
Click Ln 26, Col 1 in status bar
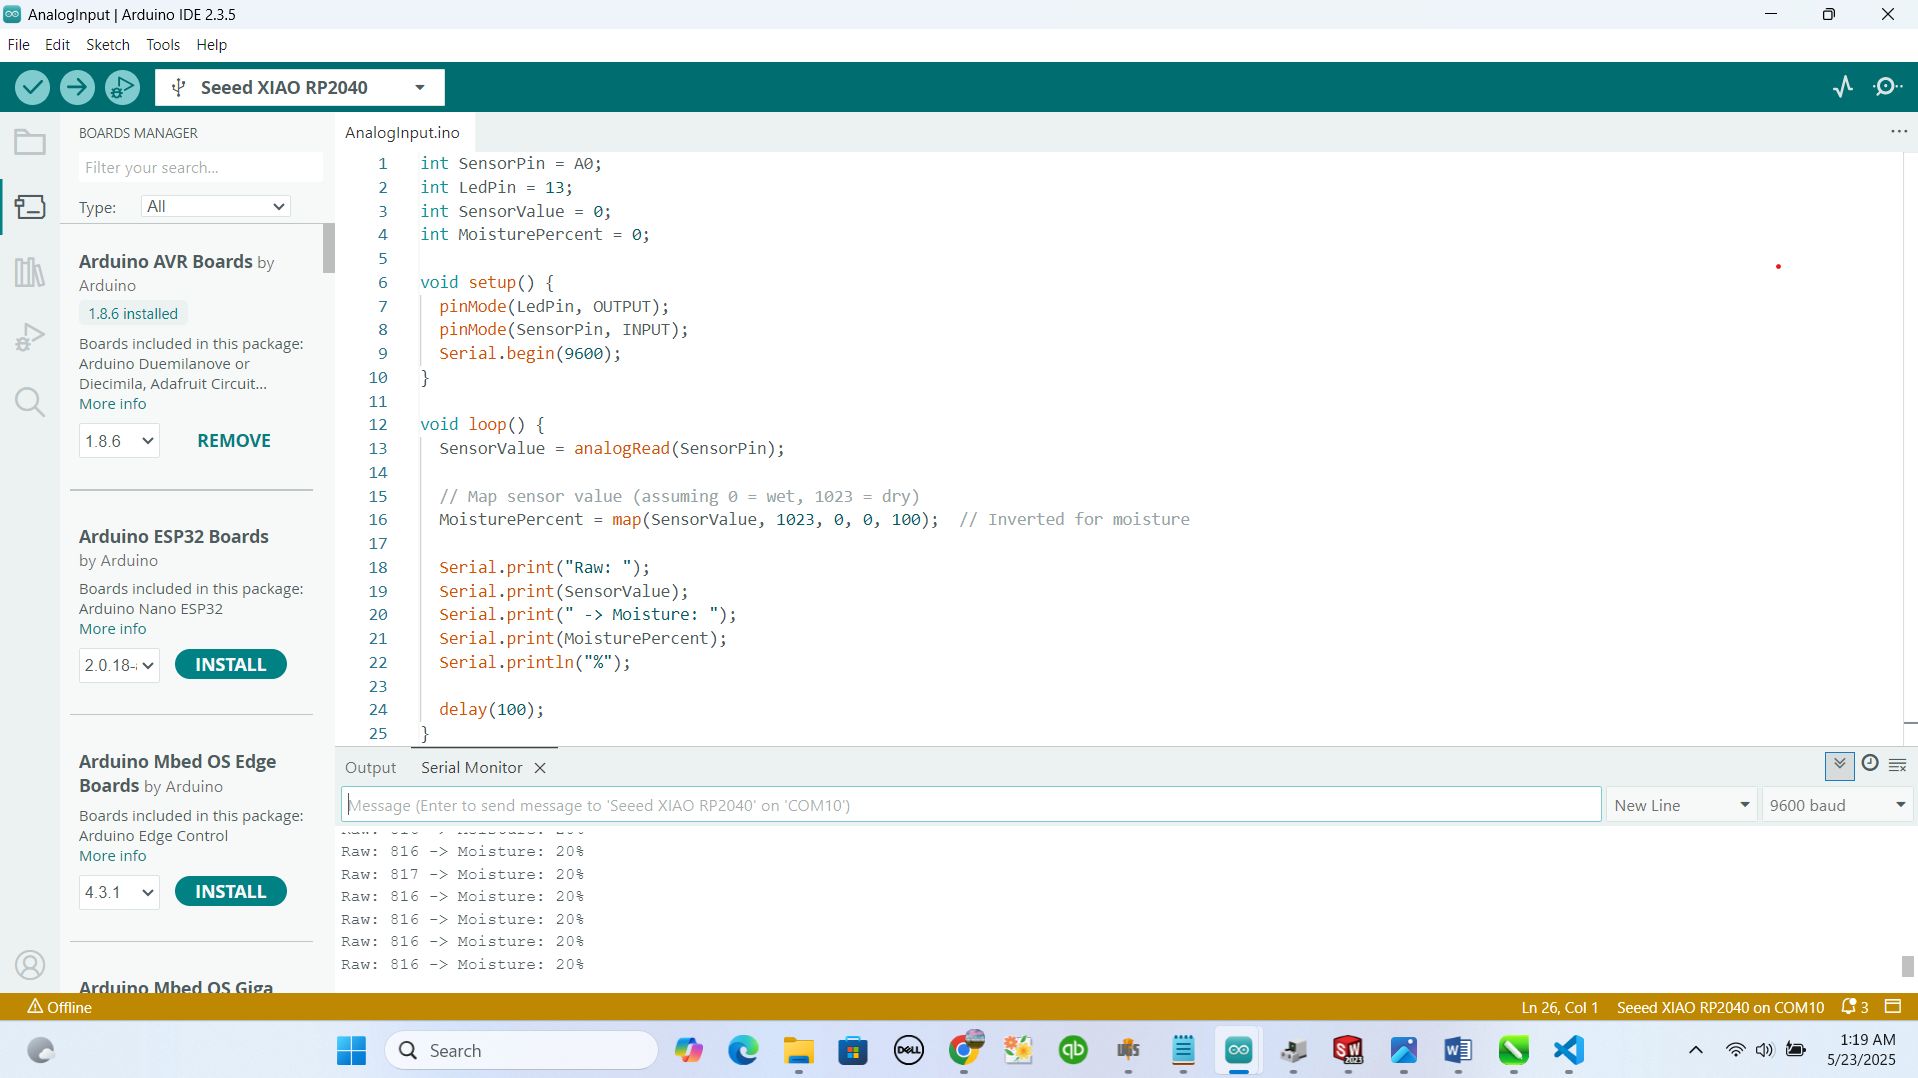(1560, 1007)
